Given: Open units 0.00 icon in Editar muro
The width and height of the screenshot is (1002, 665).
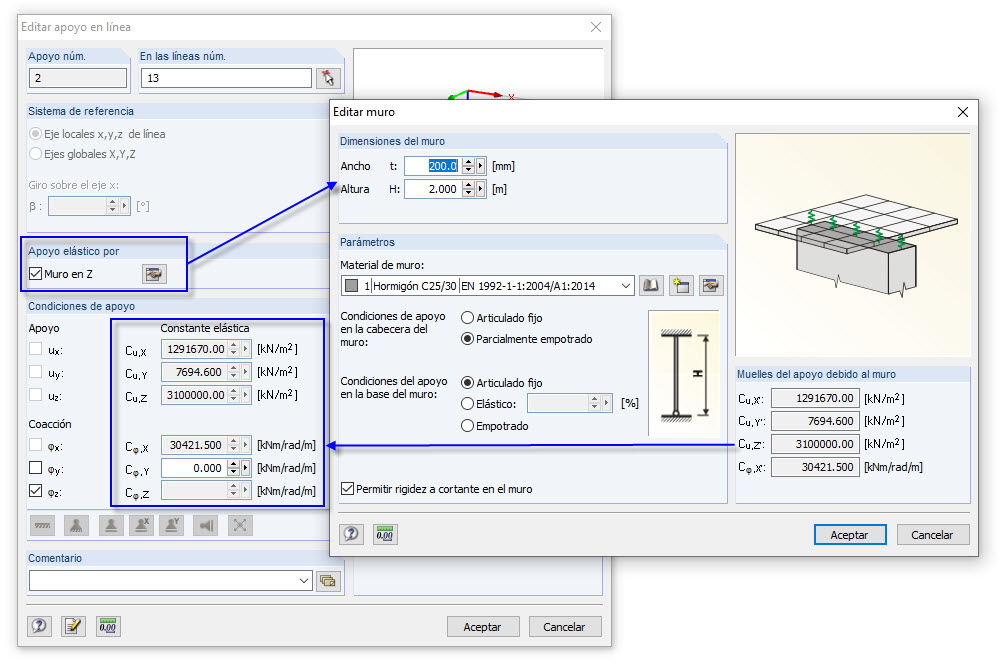Looking at the screenshot, I should pos(385,534).
